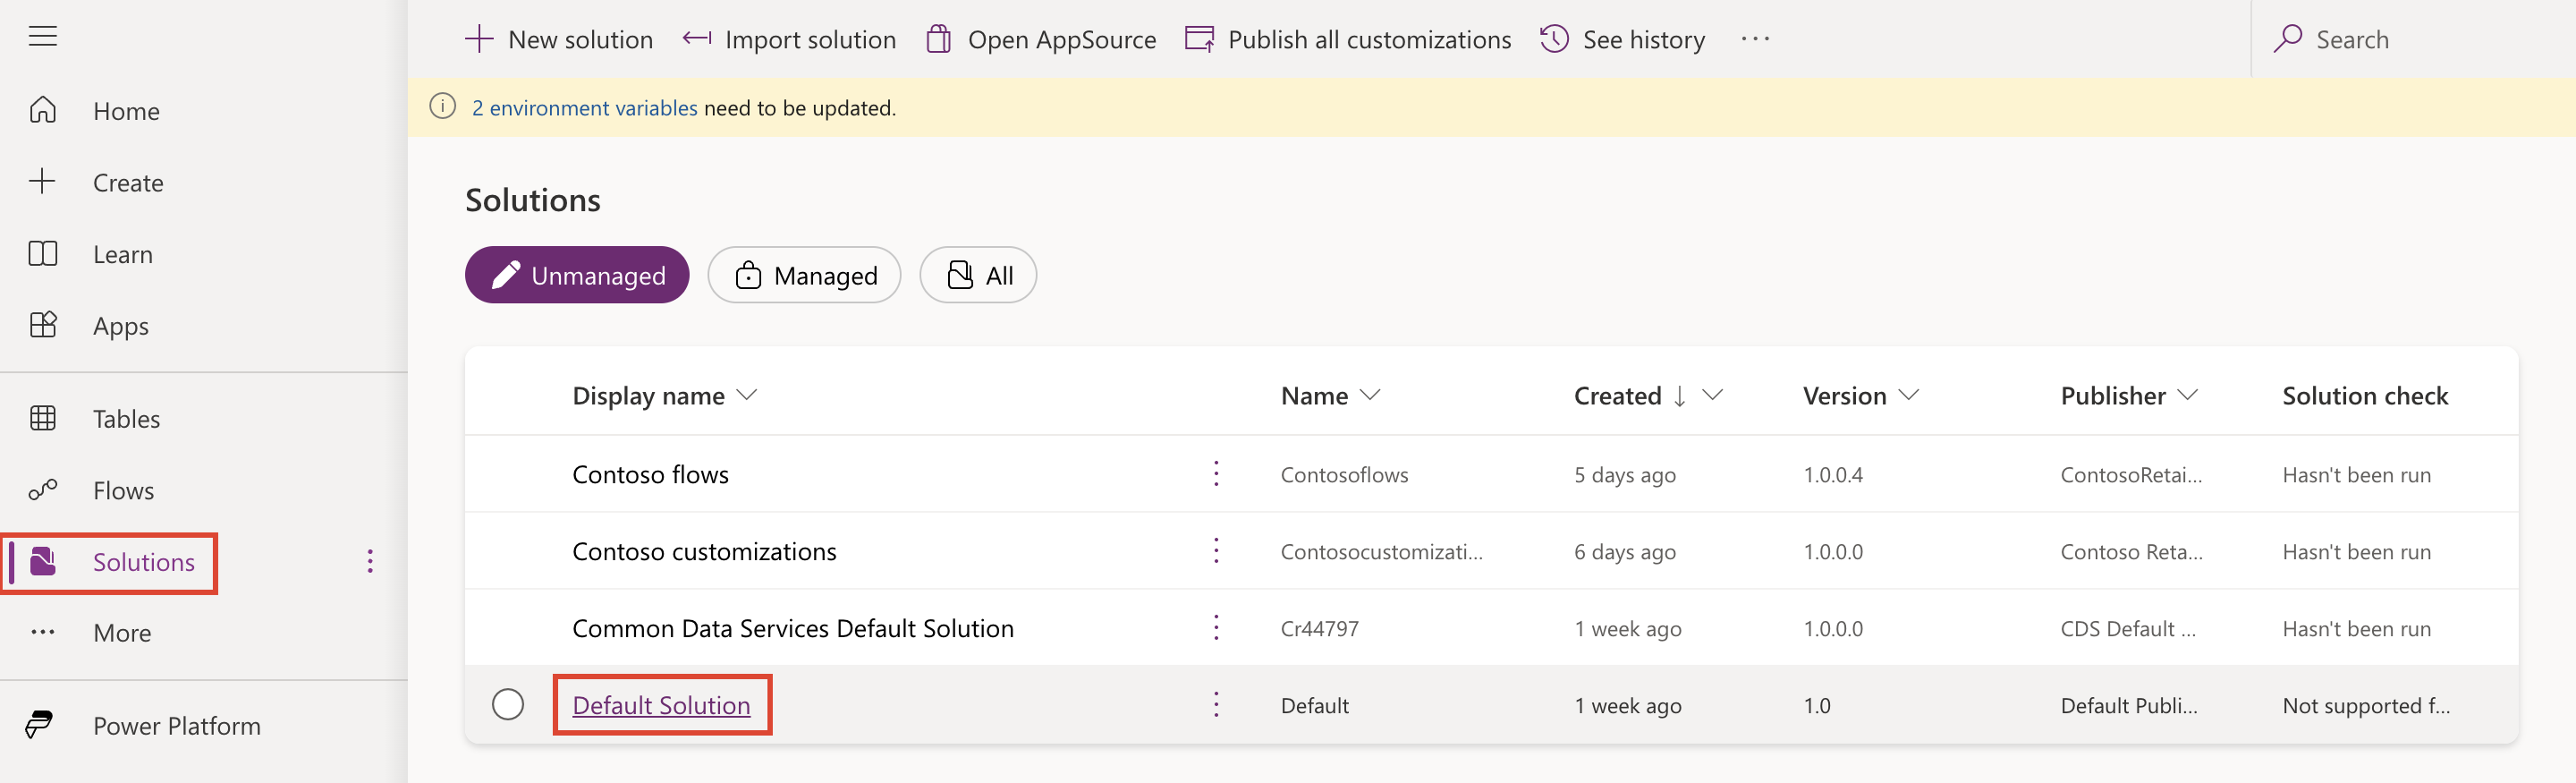Open Solutions sidebar item vertical dots menu
The width and height of the screenshot is (2576, 783).
370,561
